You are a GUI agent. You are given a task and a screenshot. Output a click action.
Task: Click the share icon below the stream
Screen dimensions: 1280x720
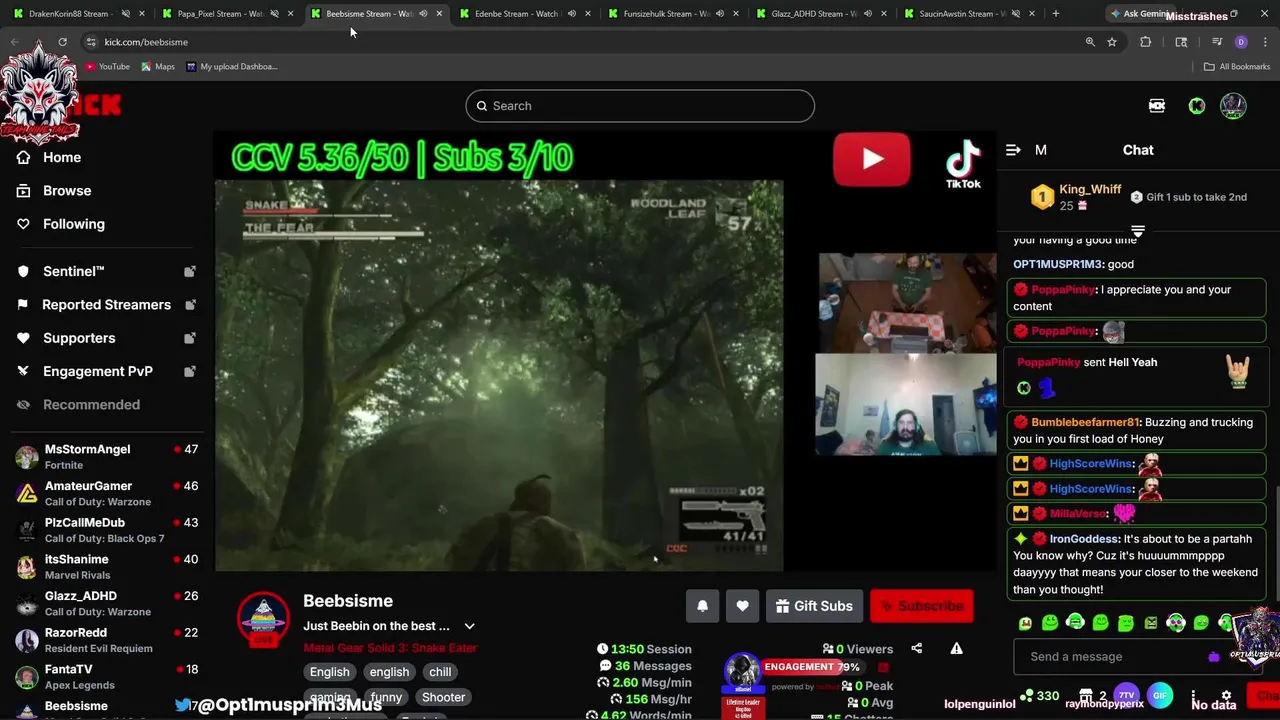[916, 648]
